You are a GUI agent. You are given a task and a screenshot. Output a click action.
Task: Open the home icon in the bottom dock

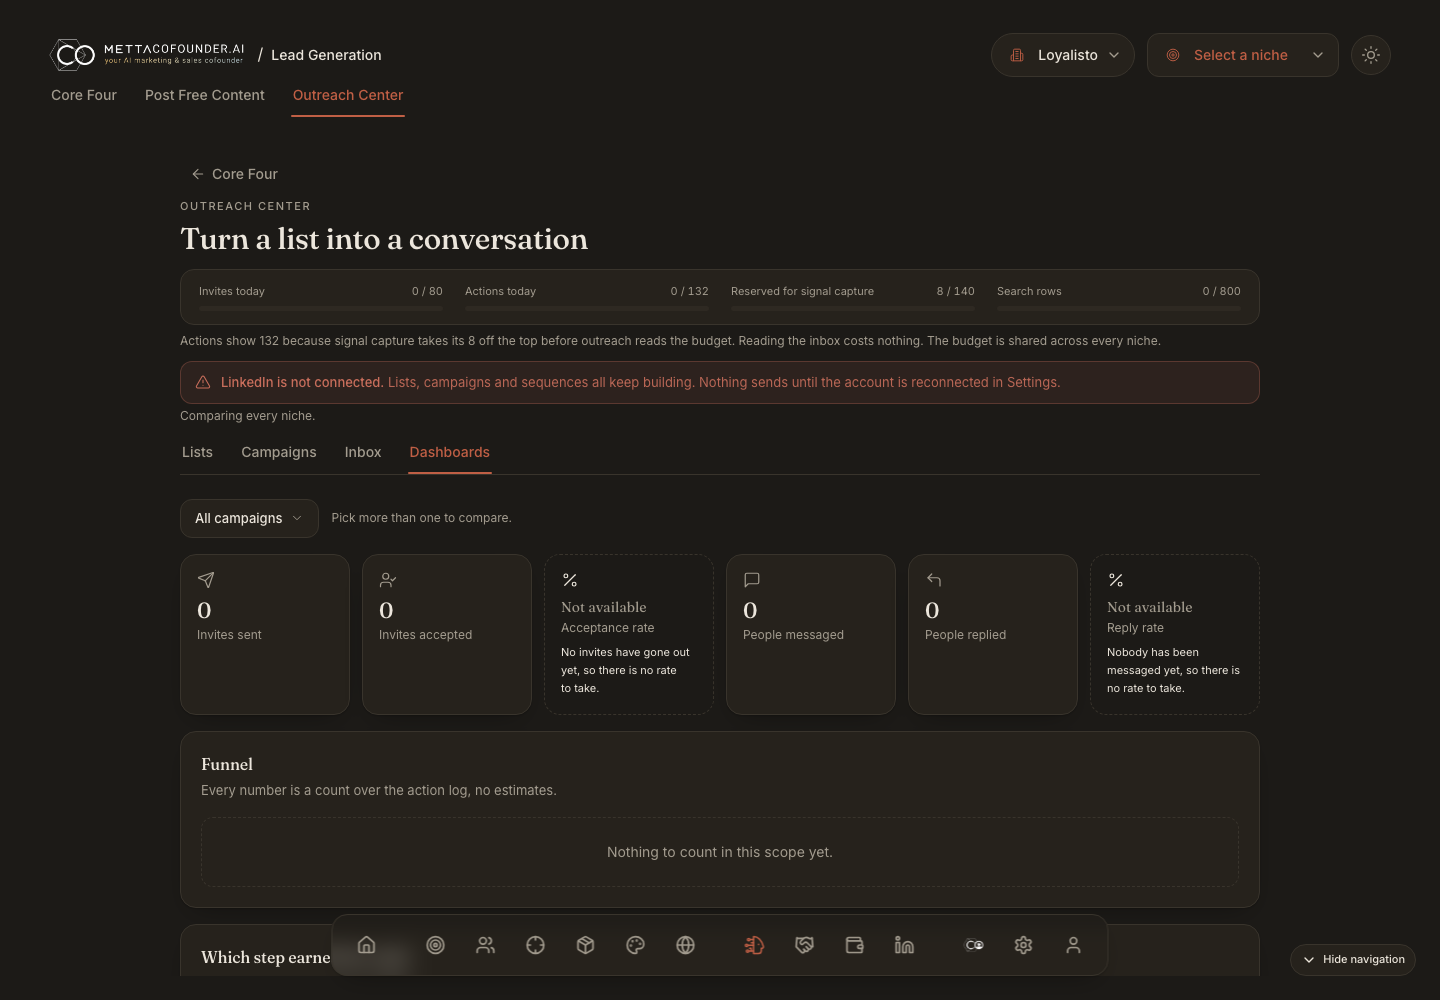point(367,945)
